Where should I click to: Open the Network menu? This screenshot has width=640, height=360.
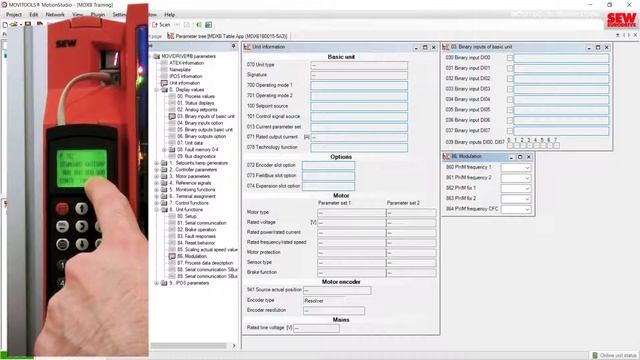(55, 14)
